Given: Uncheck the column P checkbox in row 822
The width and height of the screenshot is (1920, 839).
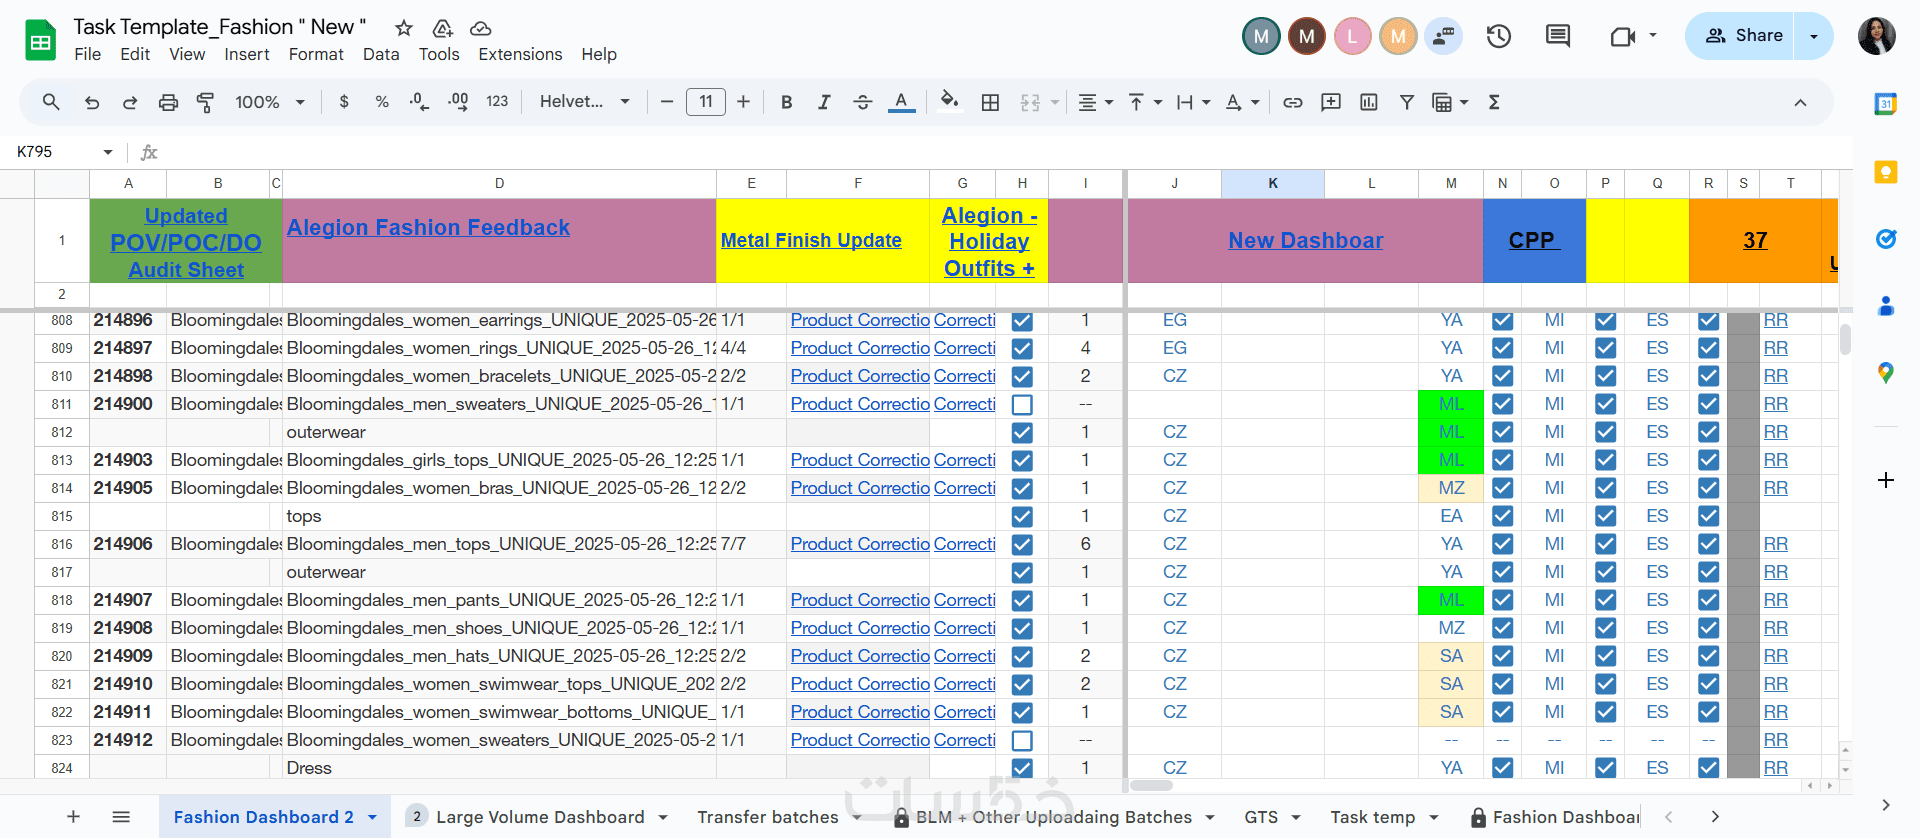Looking at the screenshot, I should 1606,712.
